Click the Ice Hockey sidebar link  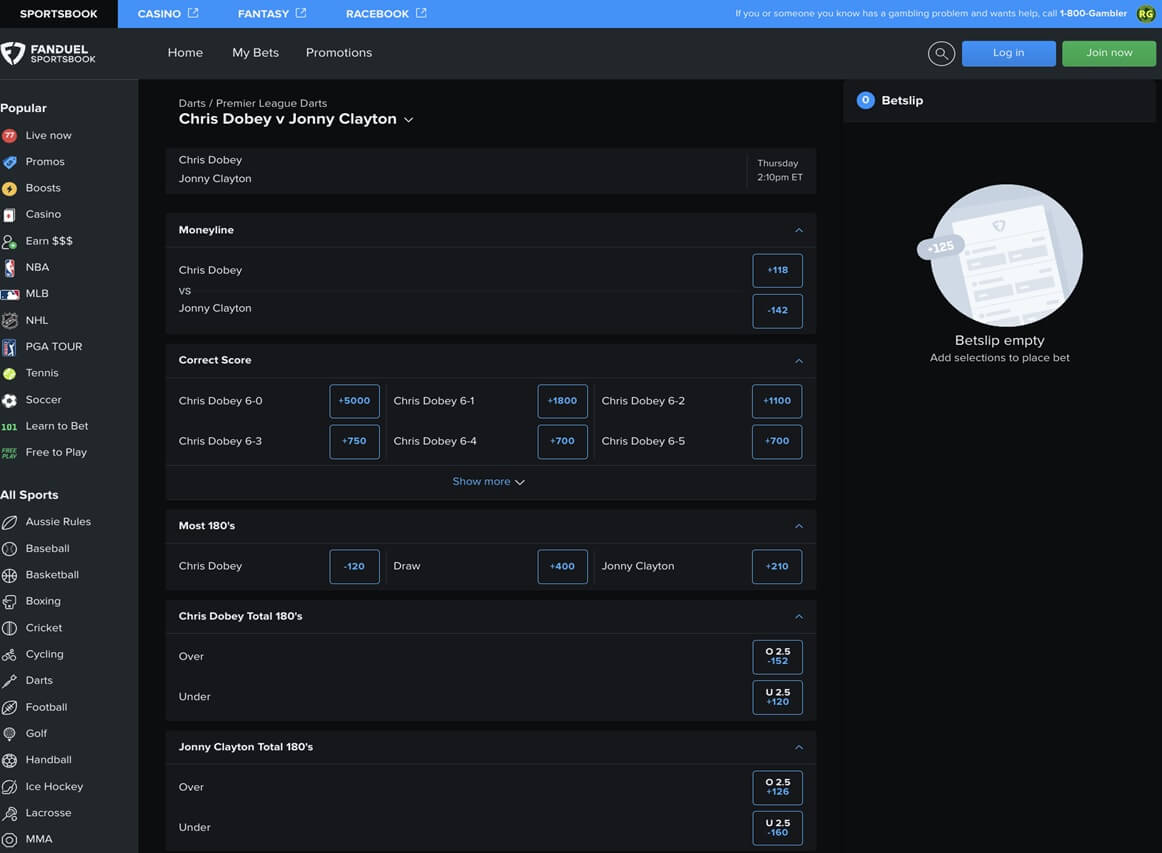(x=54, y=787)
